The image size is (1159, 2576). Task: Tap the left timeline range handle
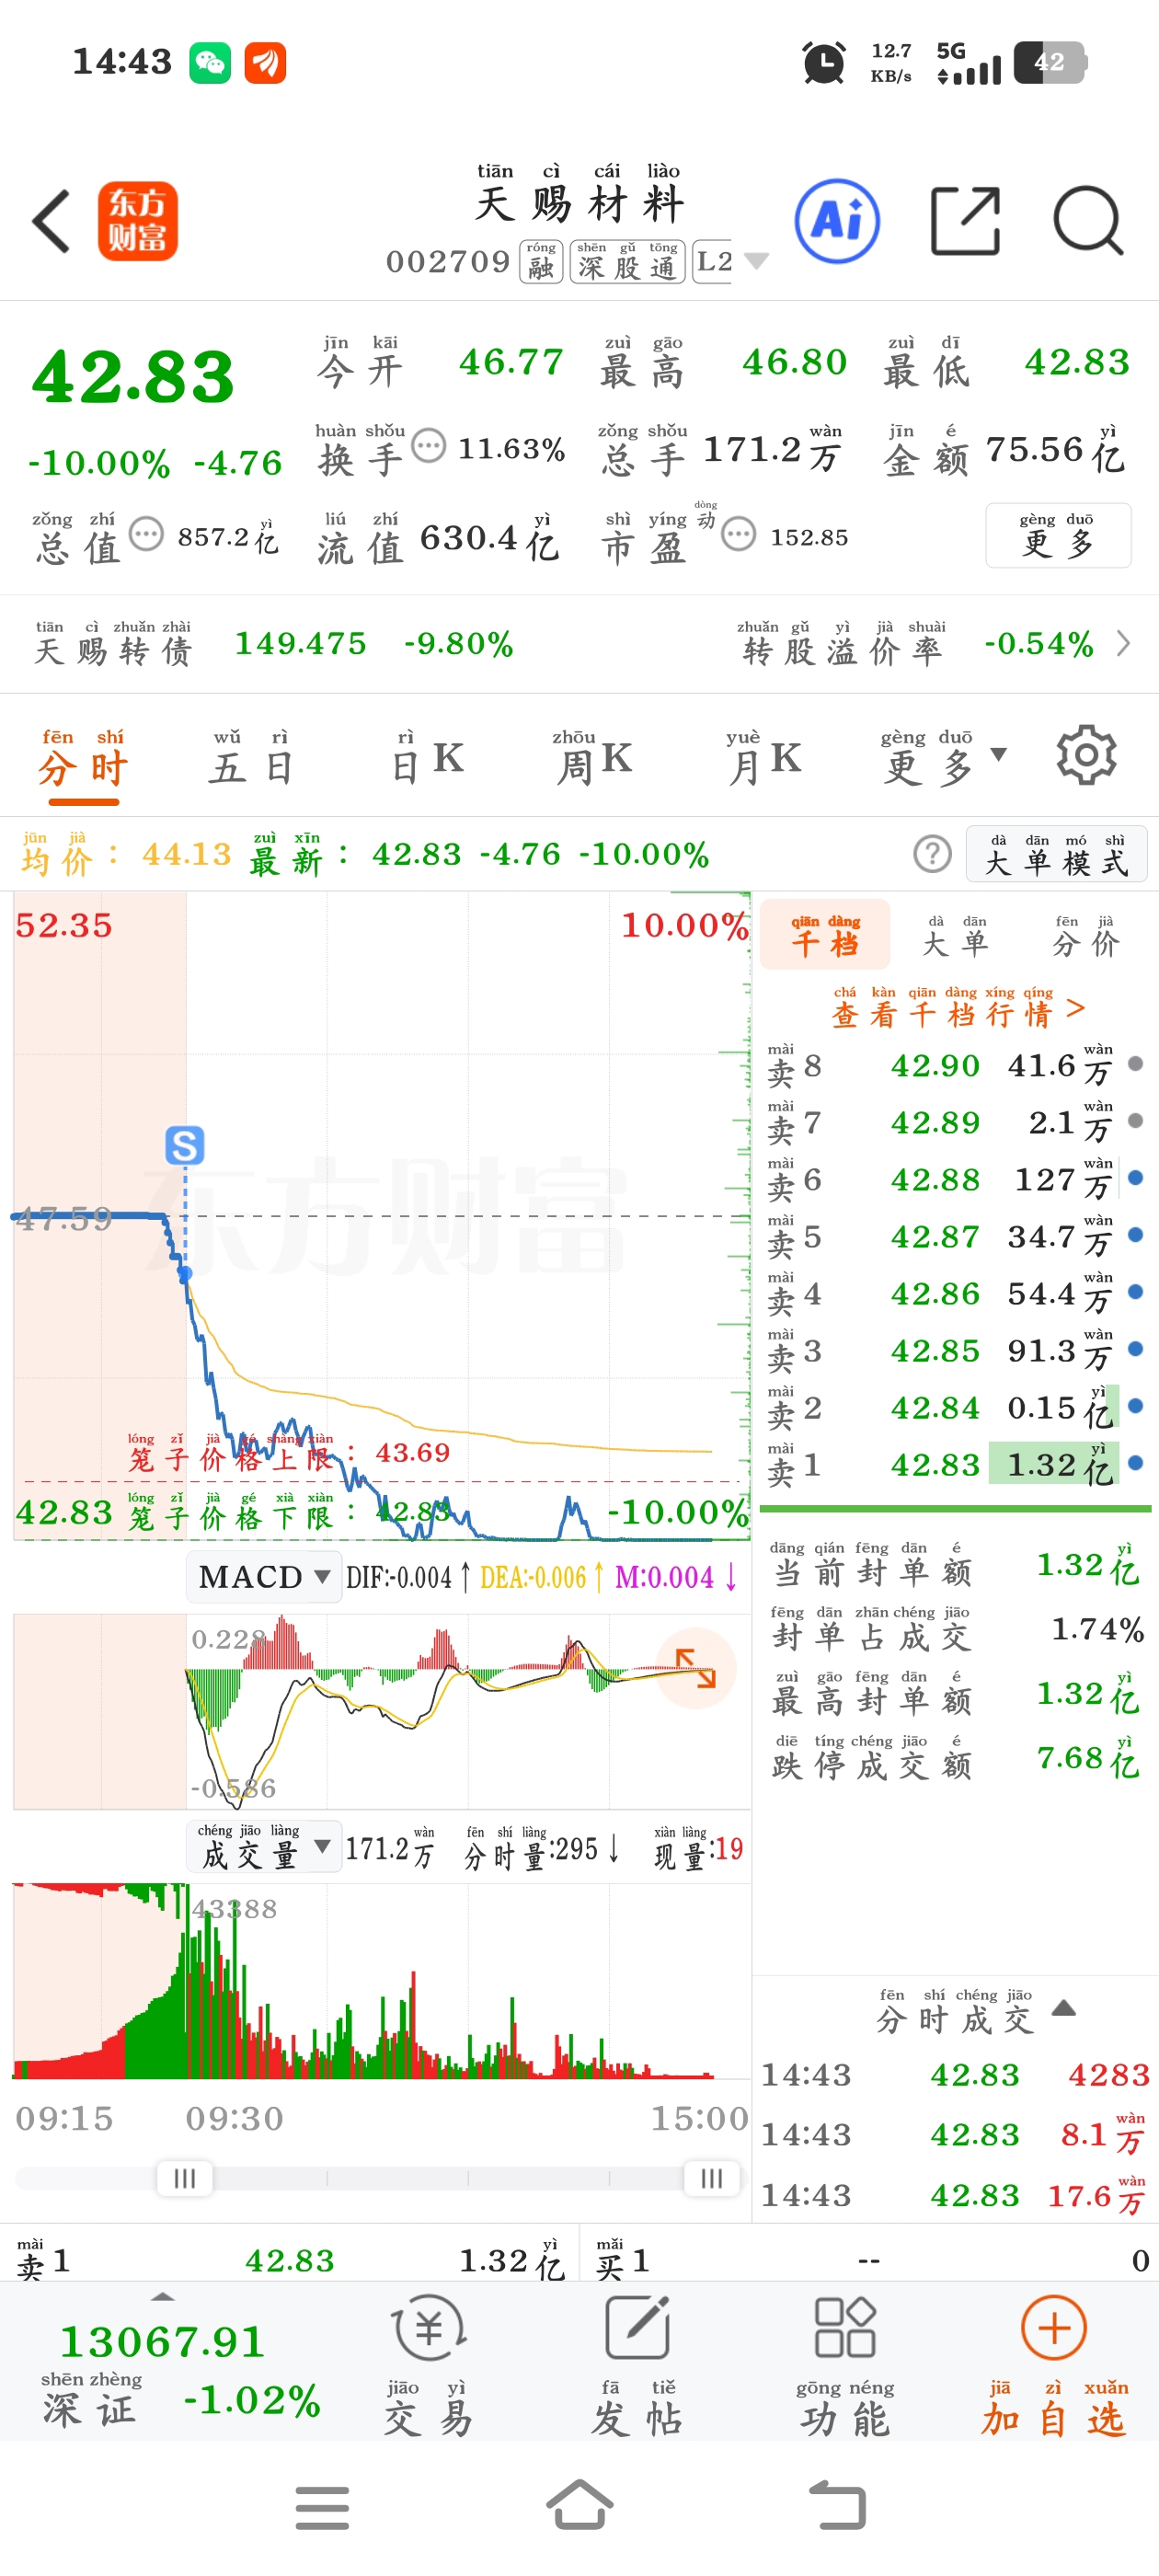[x=185, y=2178]
